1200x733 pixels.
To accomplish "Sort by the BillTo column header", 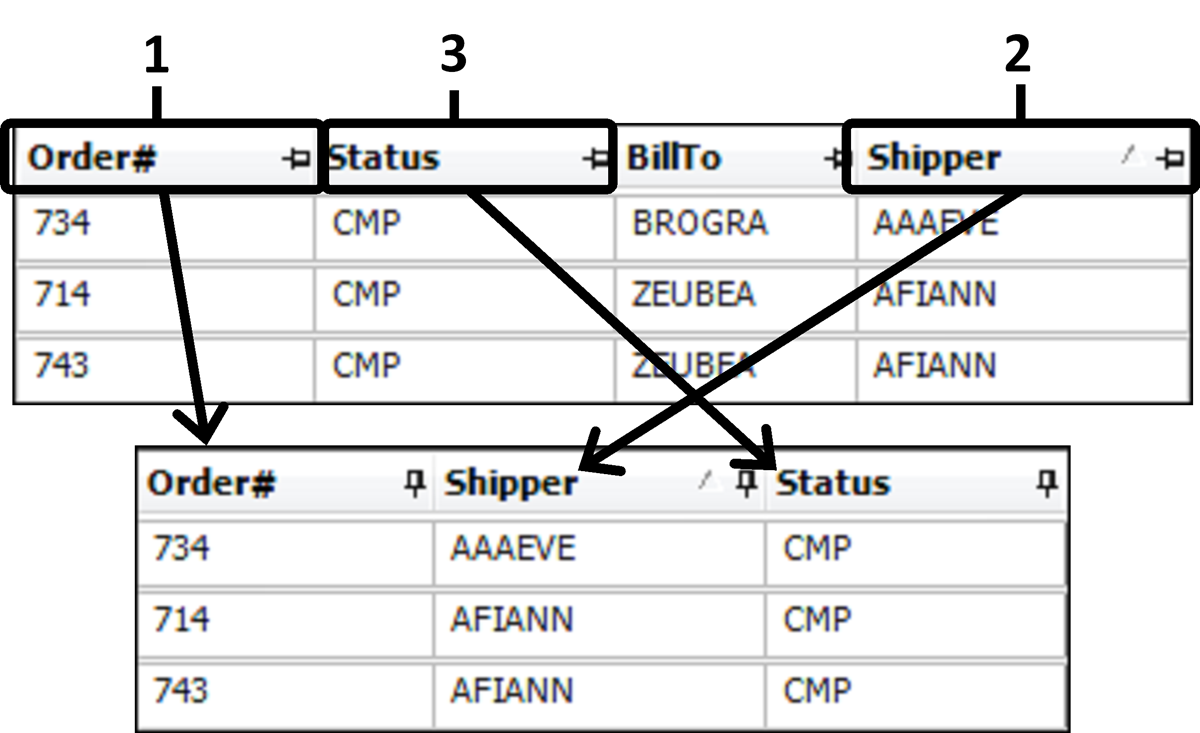I will [673, 158].
